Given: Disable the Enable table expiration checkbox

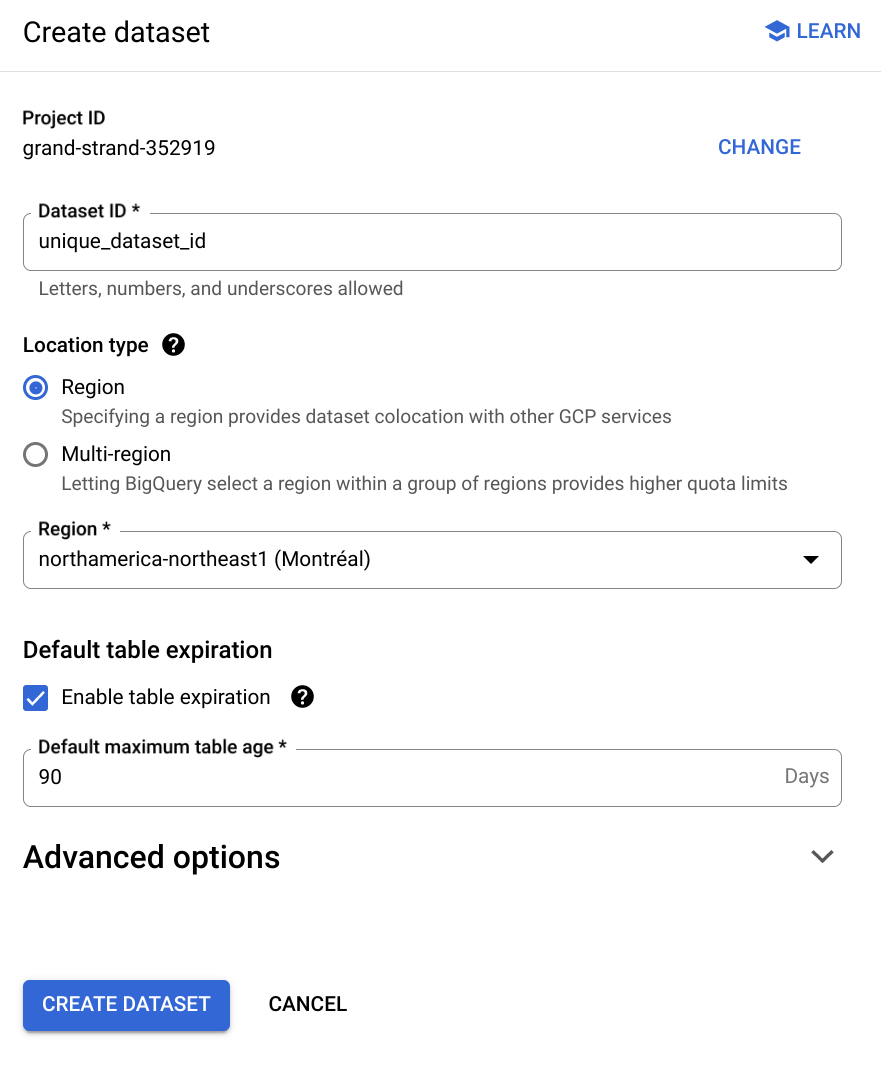Looking at the screenshot, I should (x=36, y=698).
